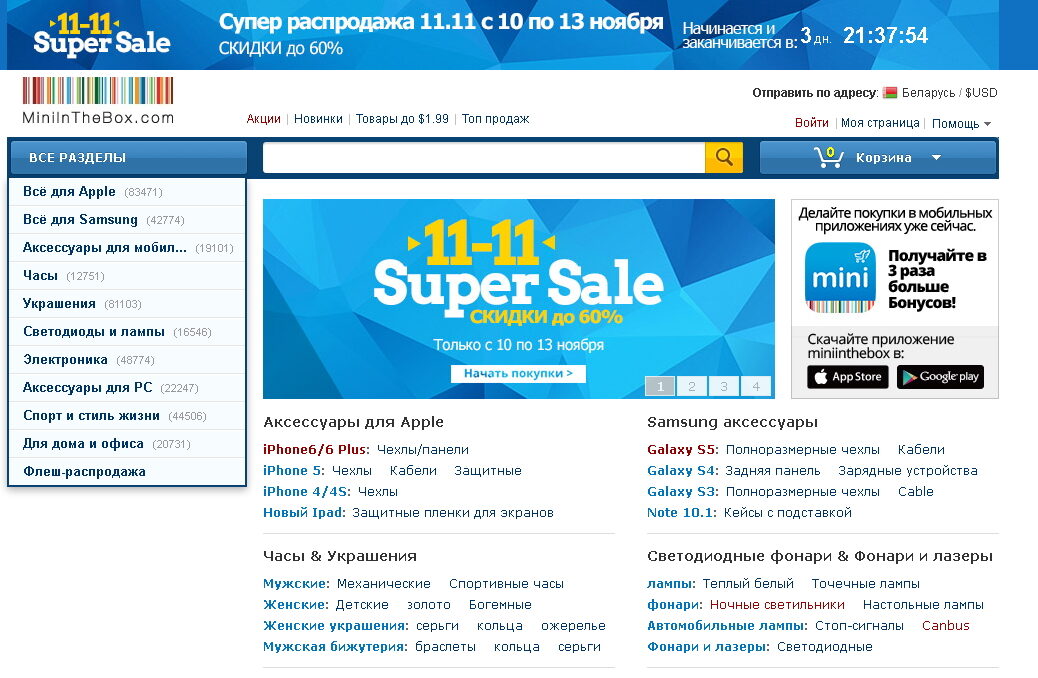
Task: Open the App Store download badge
Action: [847, 377]
